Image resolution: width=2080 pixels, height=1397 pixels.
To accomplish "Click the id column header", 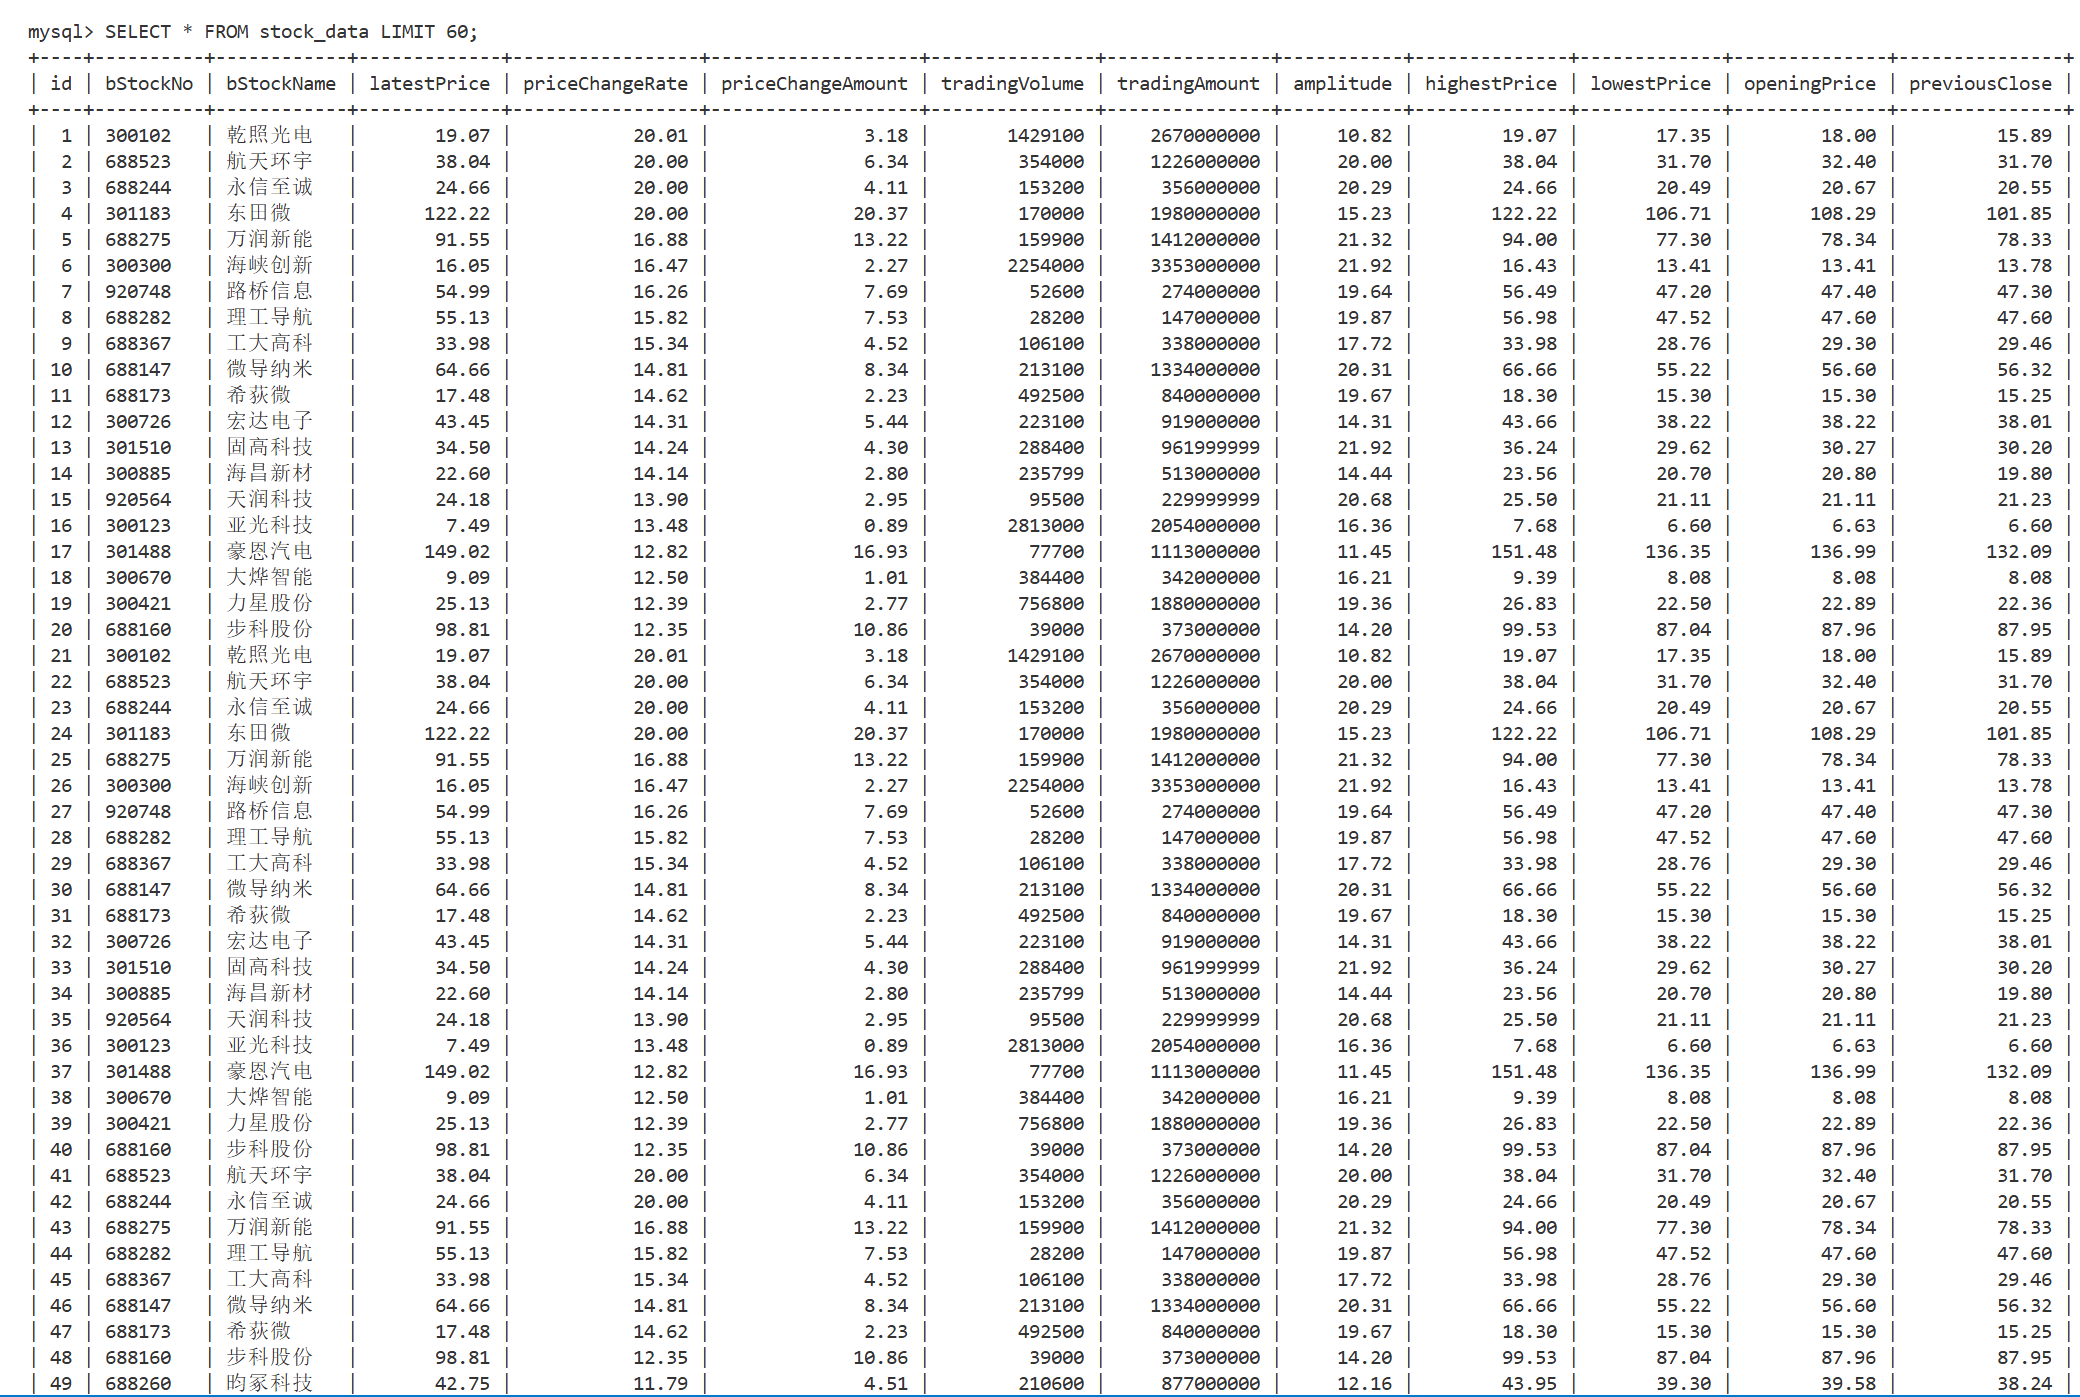I will 62,84.
